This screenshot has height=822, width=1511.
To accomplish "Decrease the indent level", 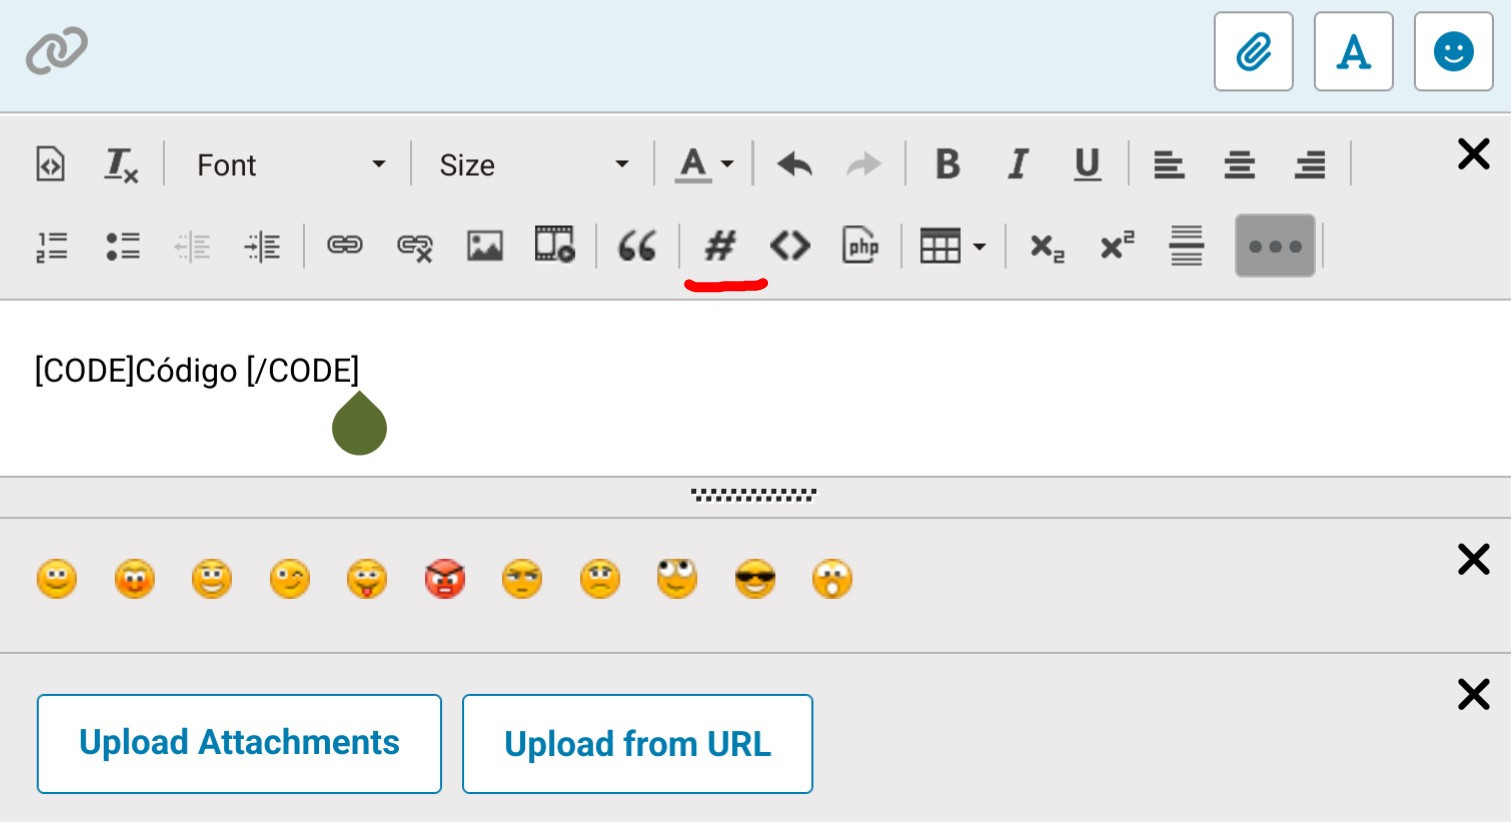I will [x=192, y=246].
